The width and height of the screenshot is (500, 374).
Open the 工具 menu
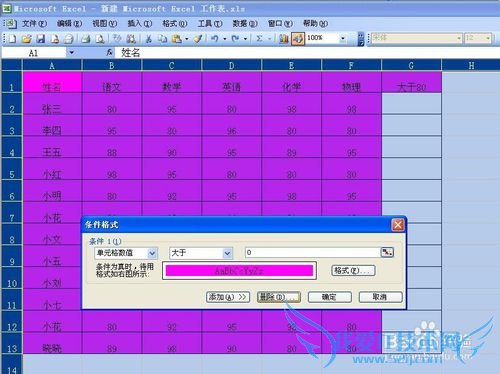pyautogui.click(x=210, y=23)
